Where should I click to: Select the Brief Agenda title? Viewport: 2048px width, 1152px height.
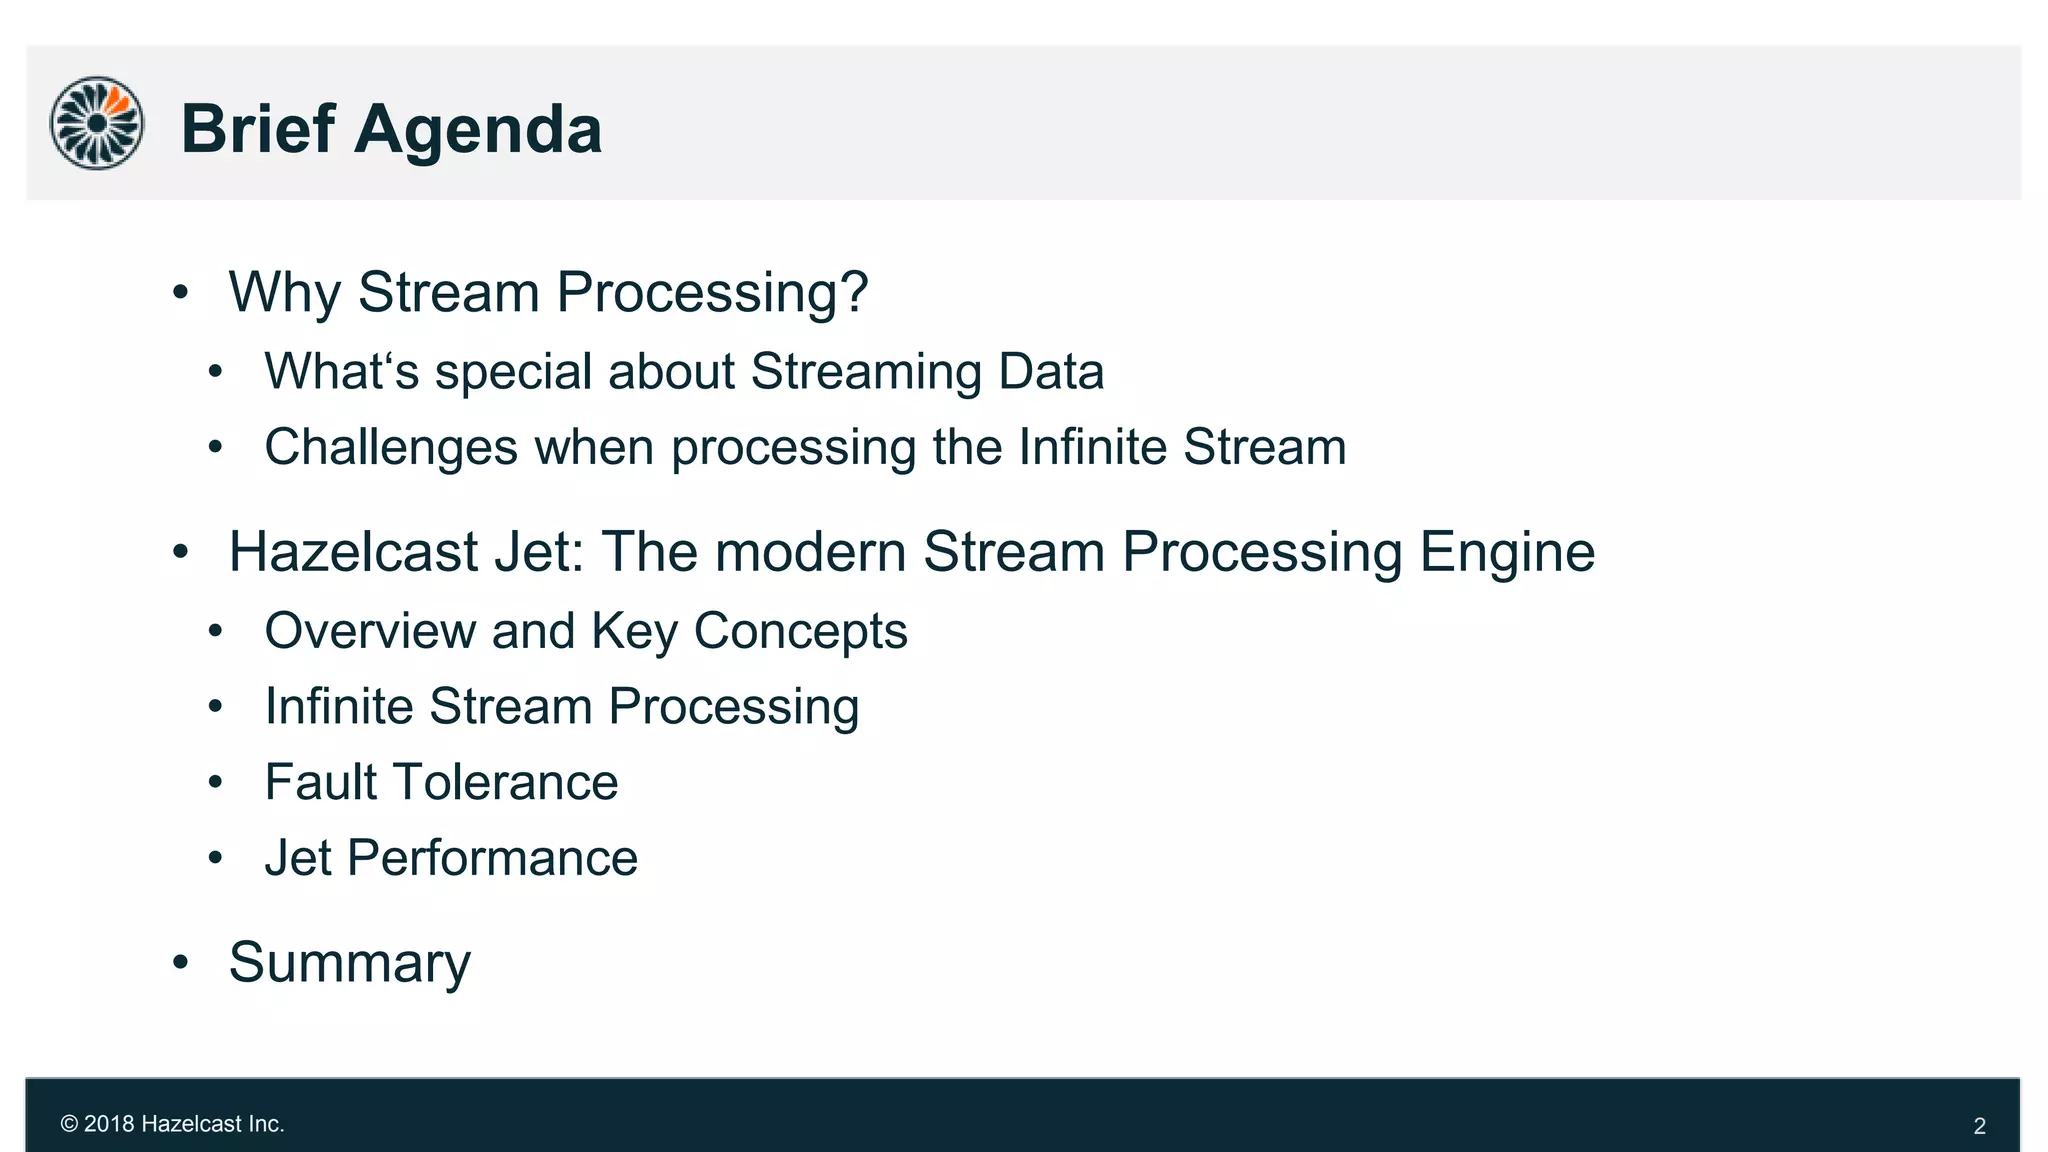point(391,129)
